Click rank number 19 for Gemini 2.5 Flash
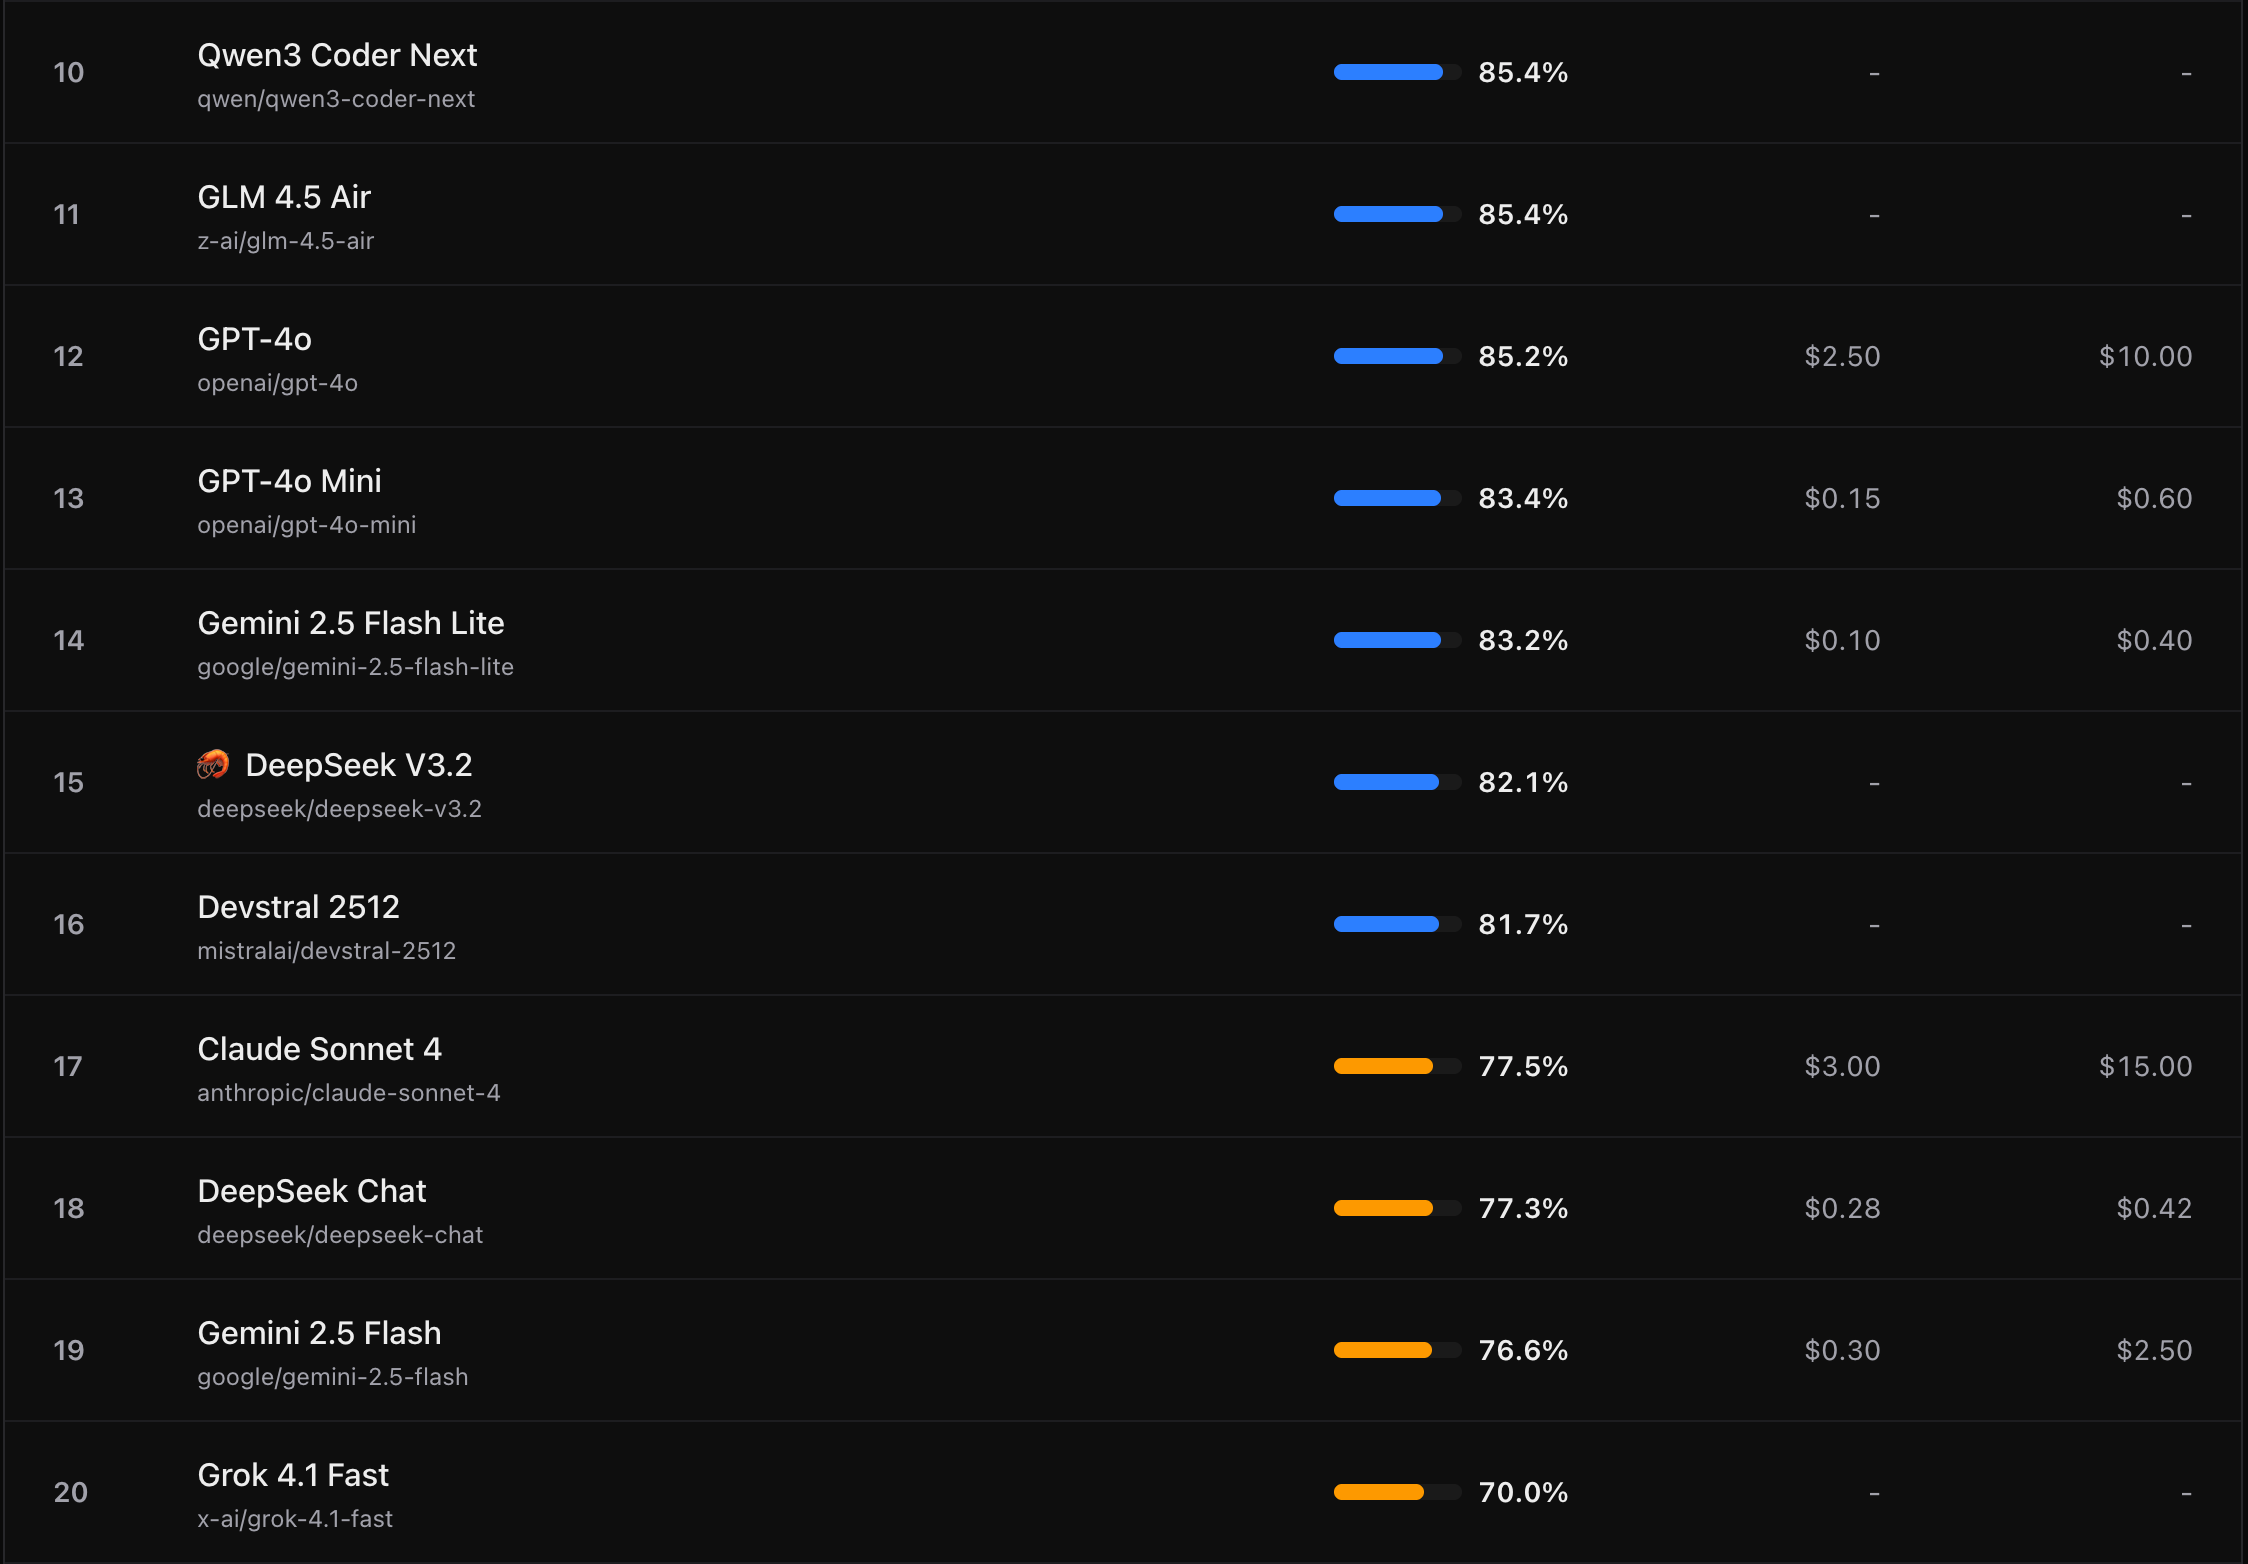This screenshot has width=2248, height=1564. [68, 1350]
